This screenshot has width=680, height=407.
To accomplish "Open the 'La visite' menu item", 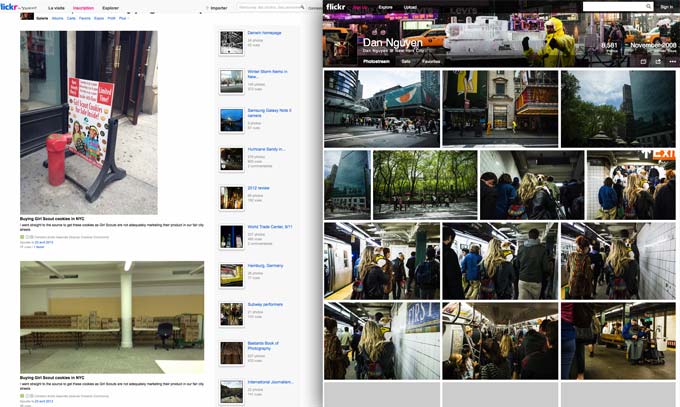I will click(x=56, y=8).
